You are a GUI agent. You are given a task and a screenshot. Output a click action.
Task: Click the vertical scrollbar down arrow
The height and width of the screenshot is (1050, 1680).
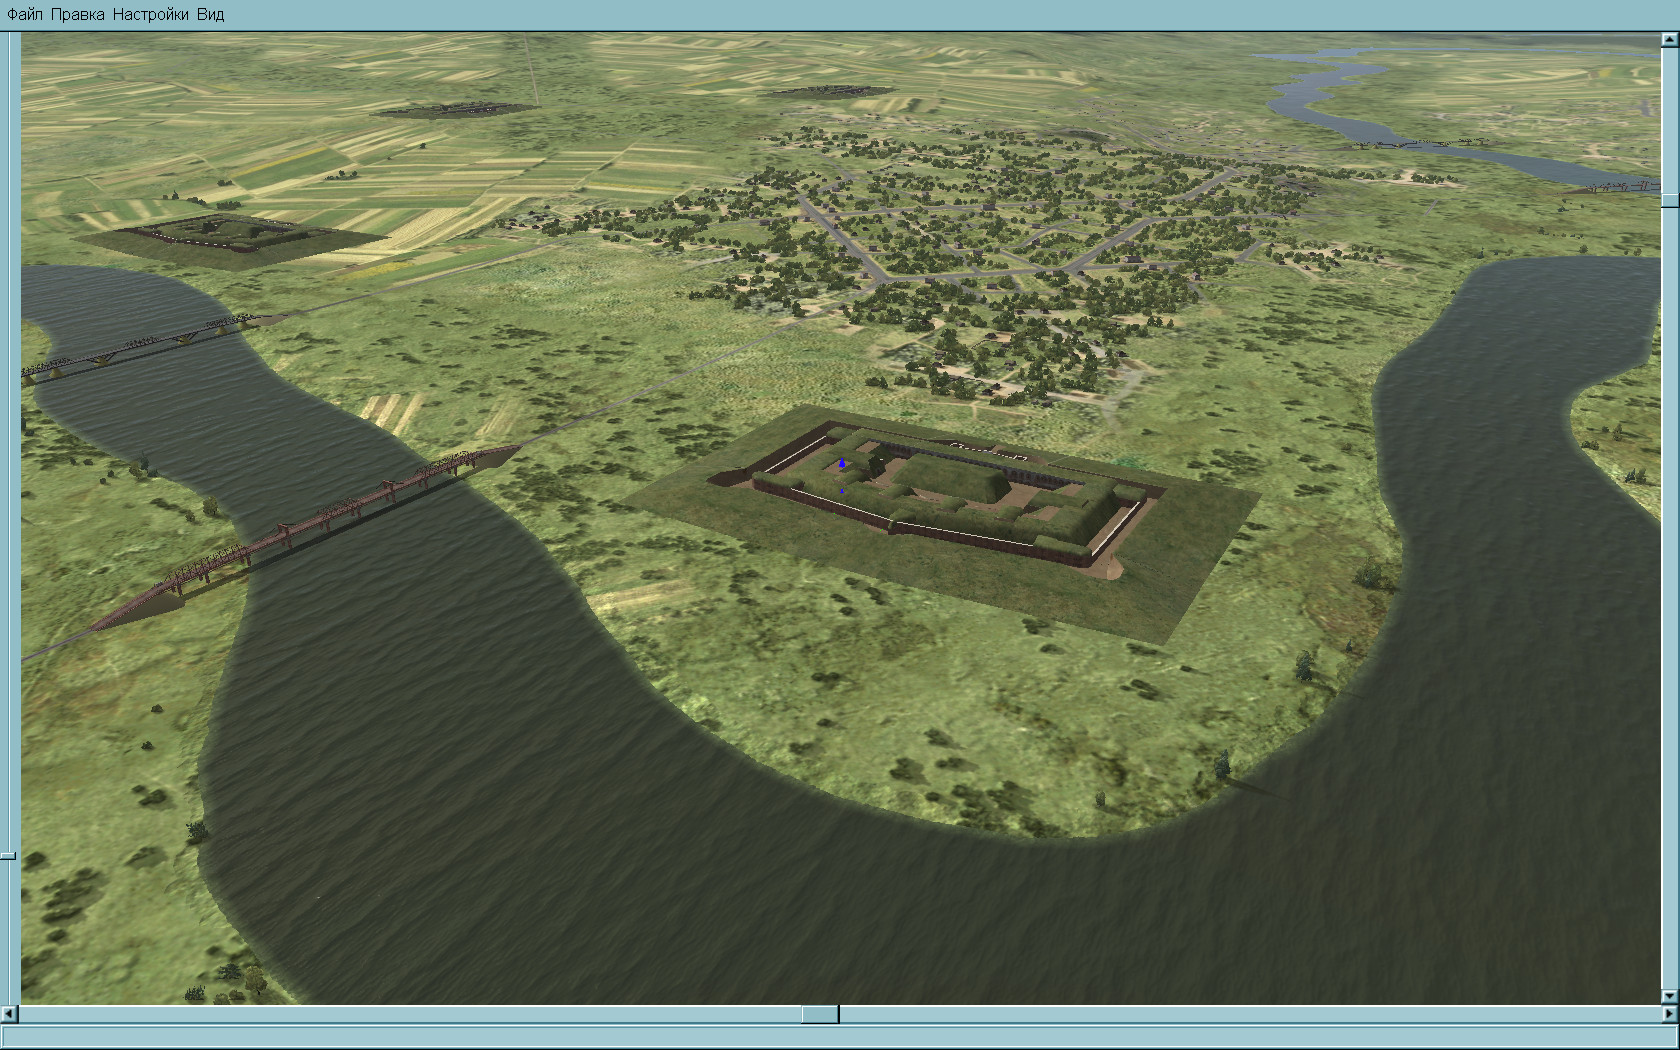click(x=1670, y=997)
